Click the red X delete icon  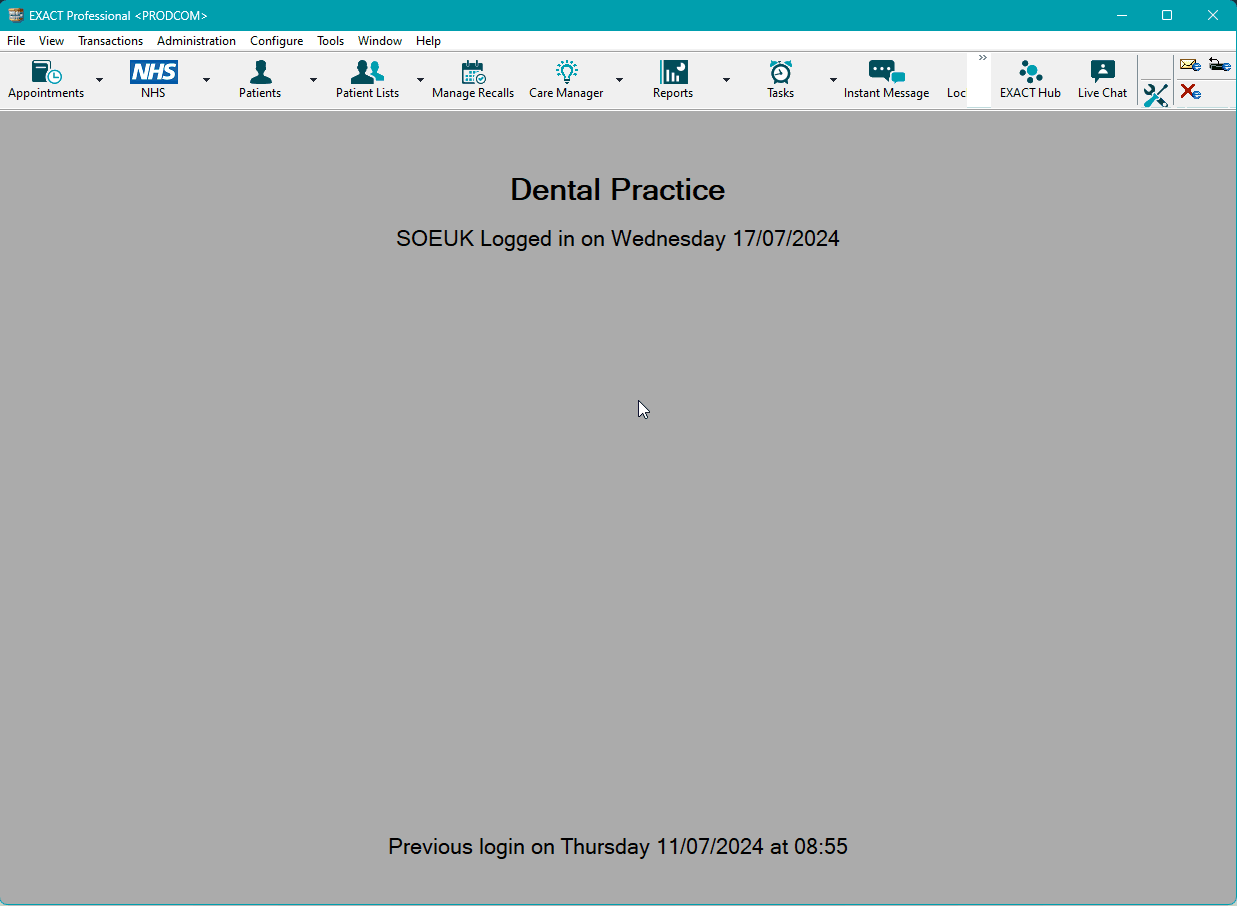tap(1189, 93)
